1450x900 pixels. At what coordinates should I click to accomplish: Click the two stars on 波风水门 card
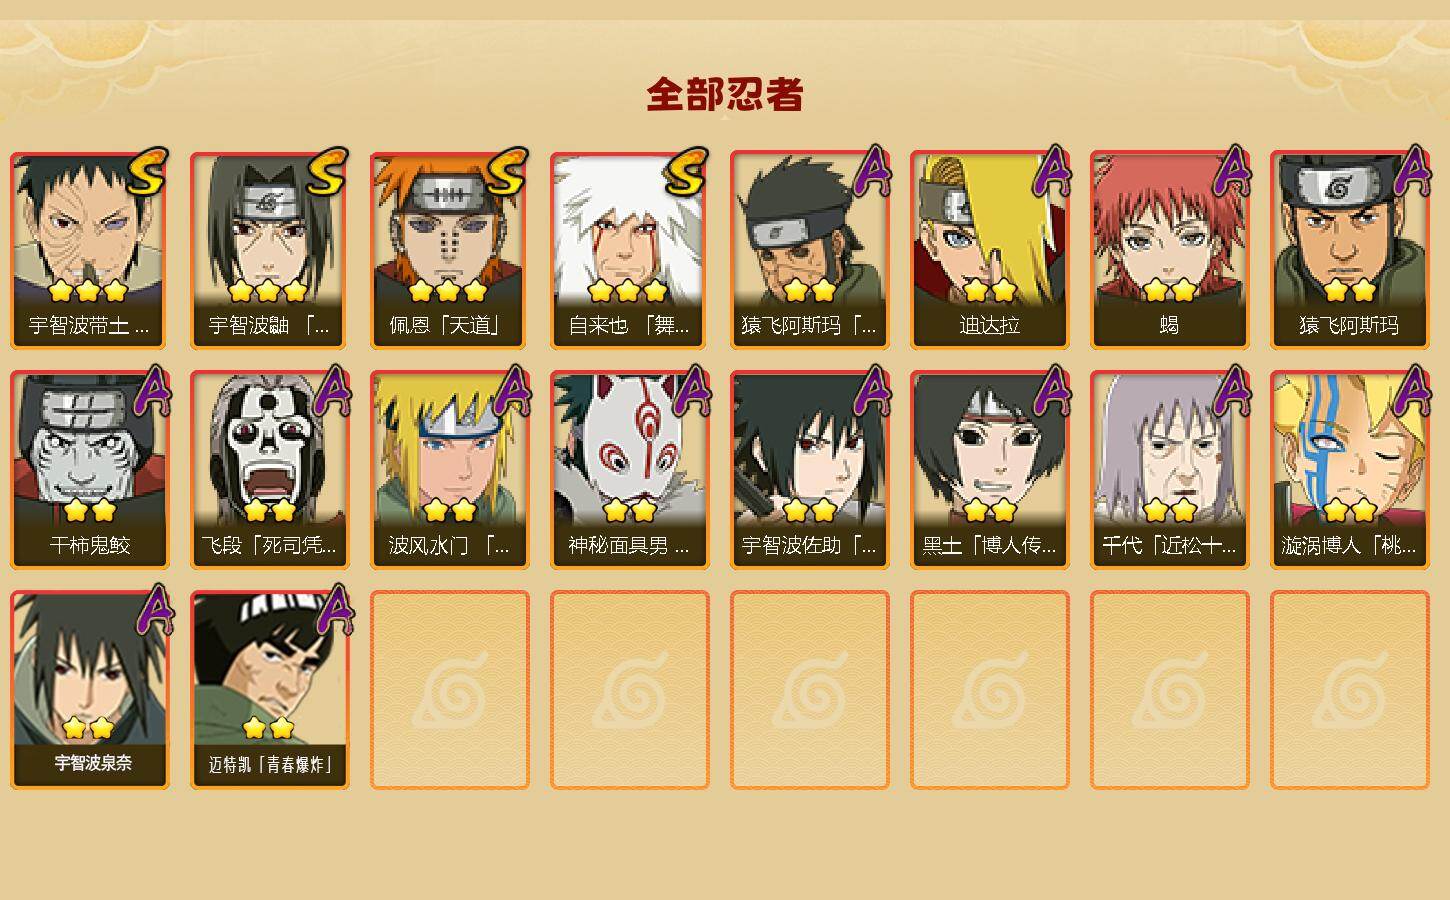[449, 511]
